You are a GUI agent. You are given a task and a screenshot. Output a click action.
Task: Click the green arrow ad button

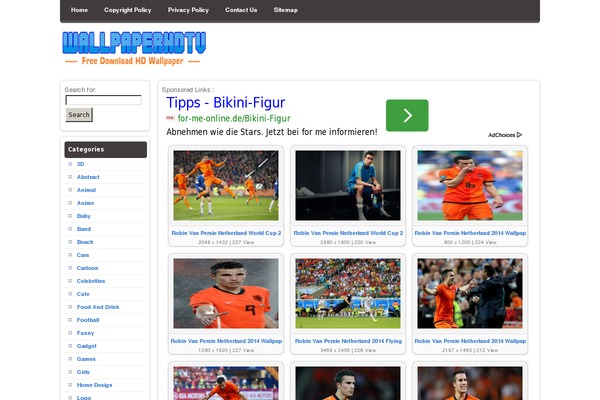click(x=407, y=115)
